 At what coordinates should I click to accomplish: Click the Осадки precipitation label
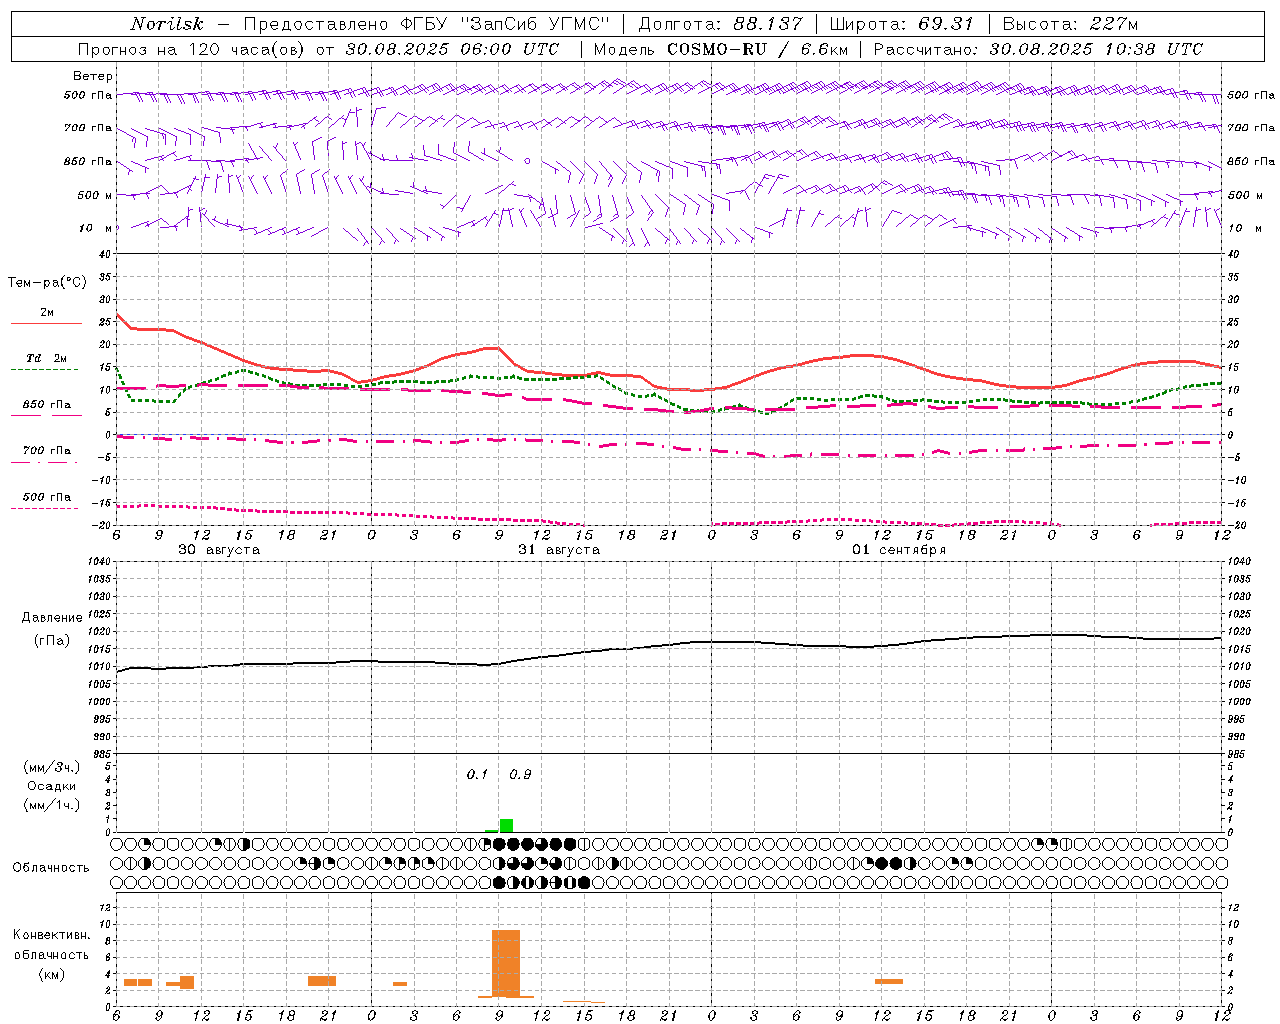[52, 786]
